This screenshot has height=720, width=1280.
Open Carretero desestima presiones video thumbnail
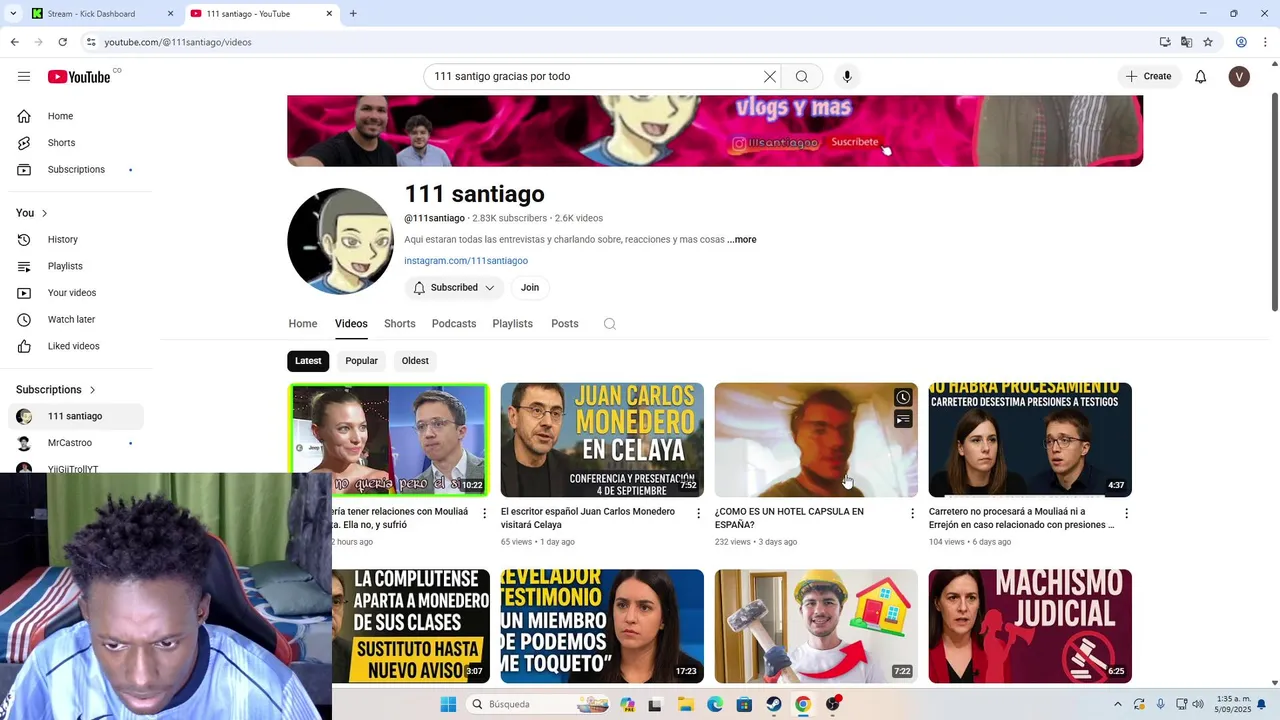point(1030,440)
